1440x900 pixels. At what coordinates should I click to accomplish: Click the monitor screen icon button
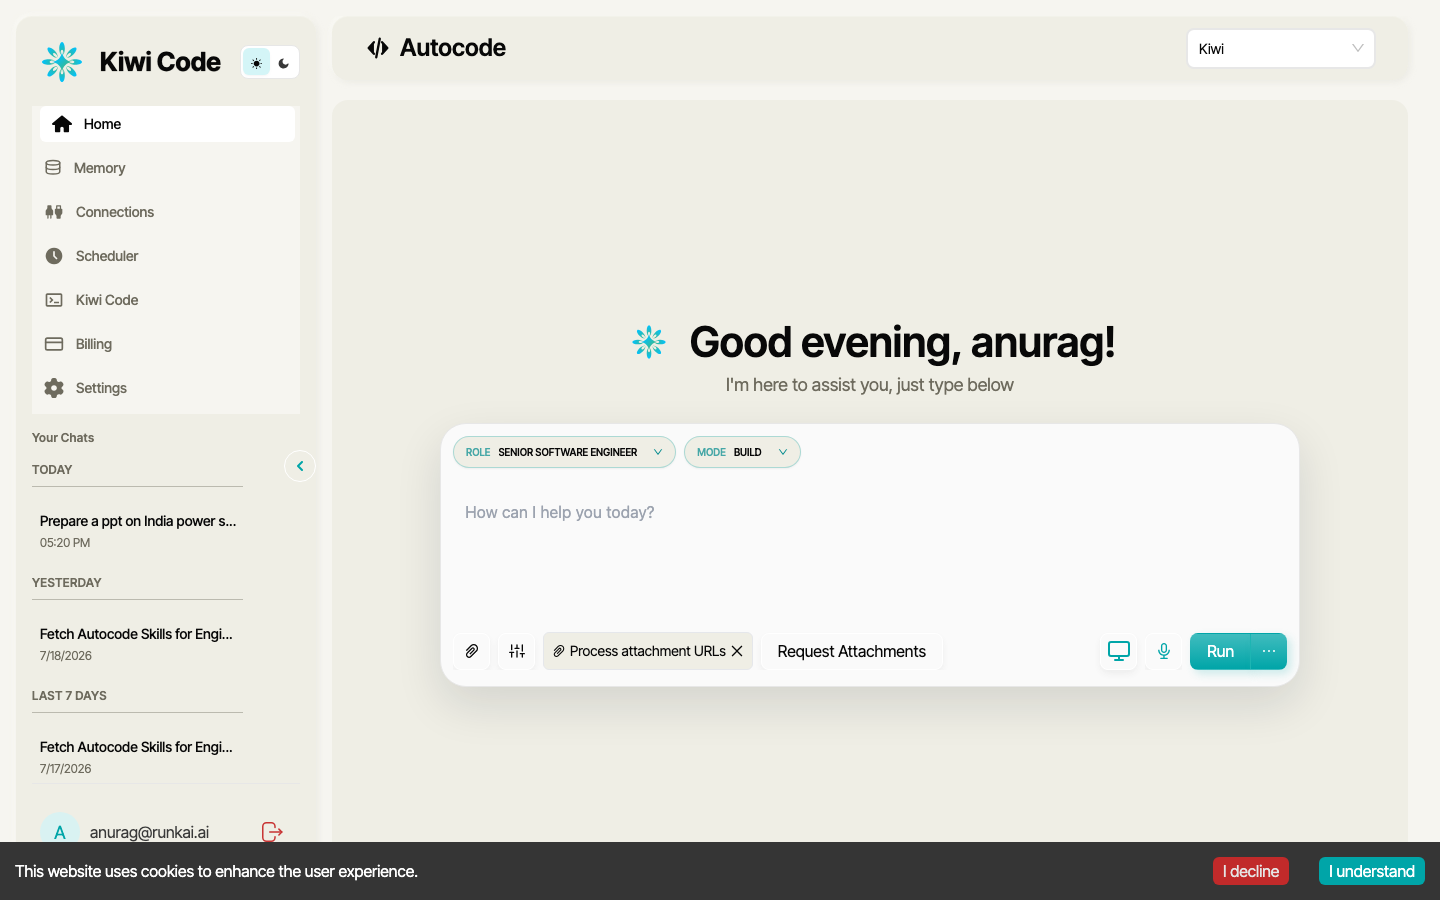pos(1119,651)
